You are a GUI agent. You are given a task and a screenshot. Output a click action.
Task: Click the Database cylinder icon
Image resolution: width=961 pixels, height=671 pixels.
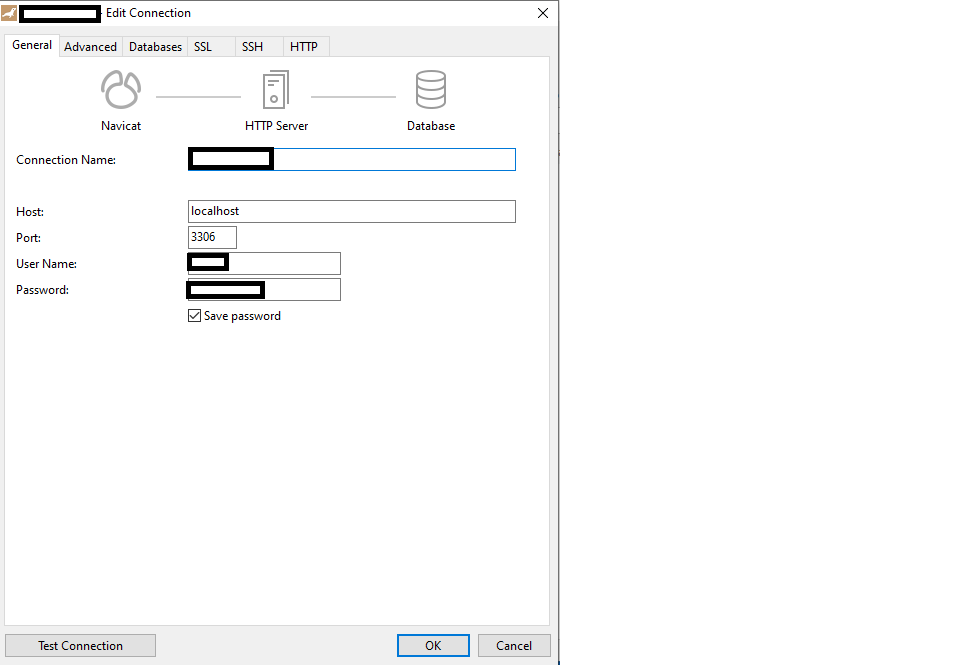point(431,90)
